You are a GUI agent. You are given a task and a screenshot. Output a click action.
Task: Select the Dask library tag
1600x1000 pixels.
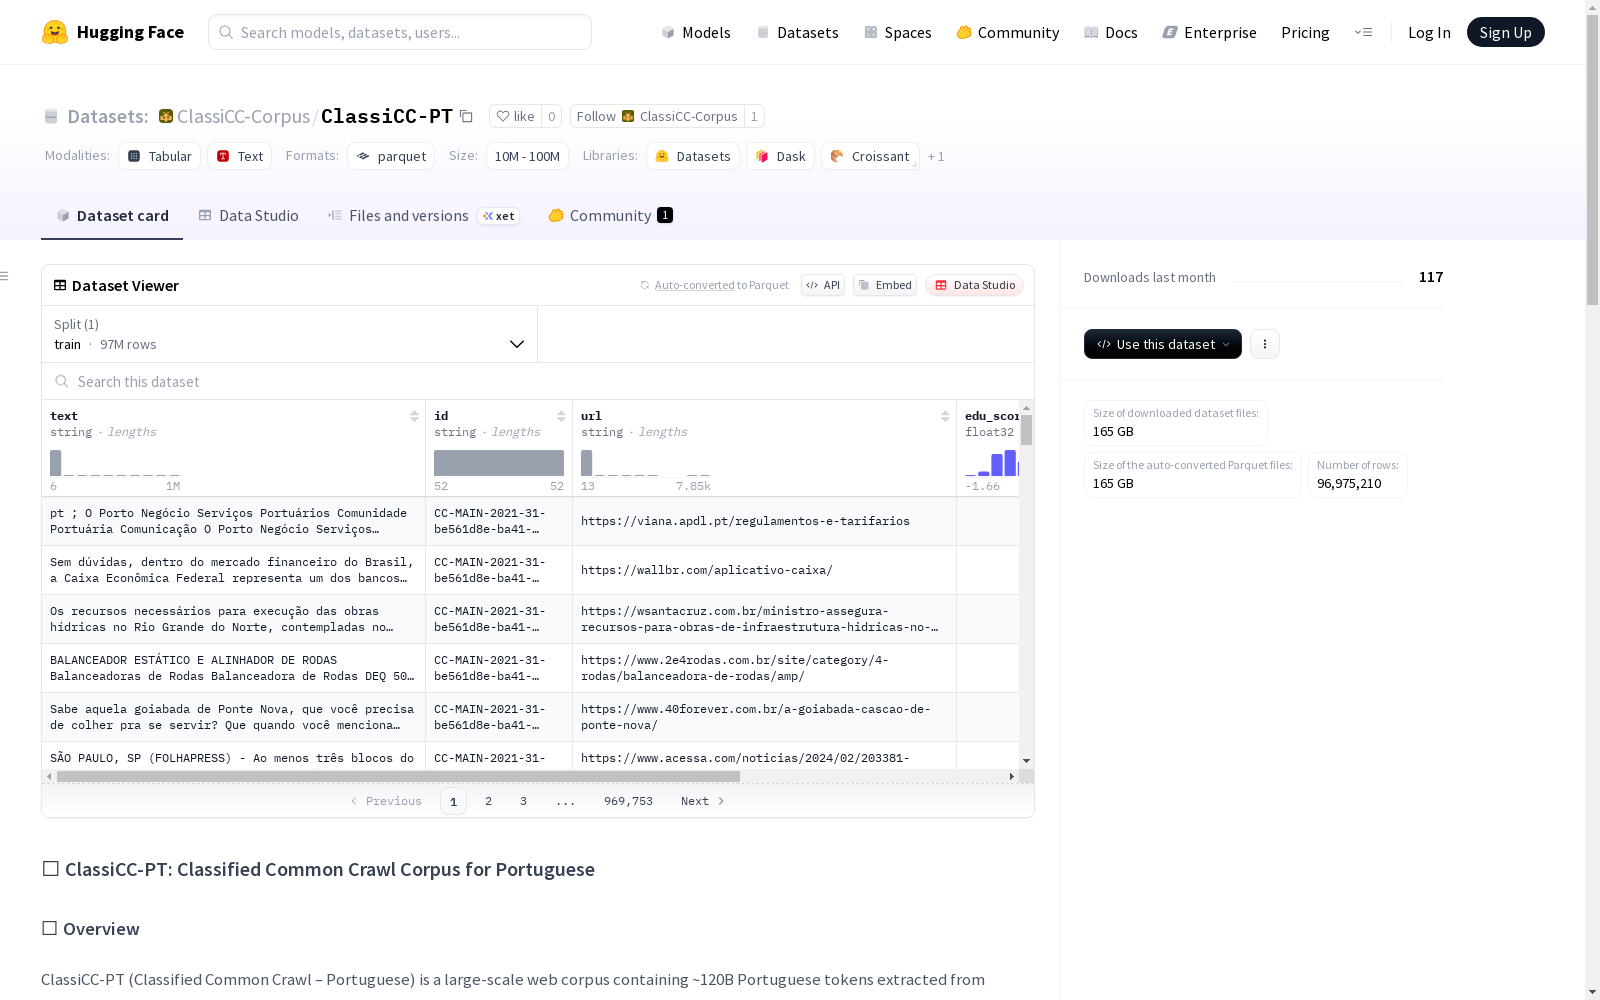pyautogui.click(x=781, y=156)
